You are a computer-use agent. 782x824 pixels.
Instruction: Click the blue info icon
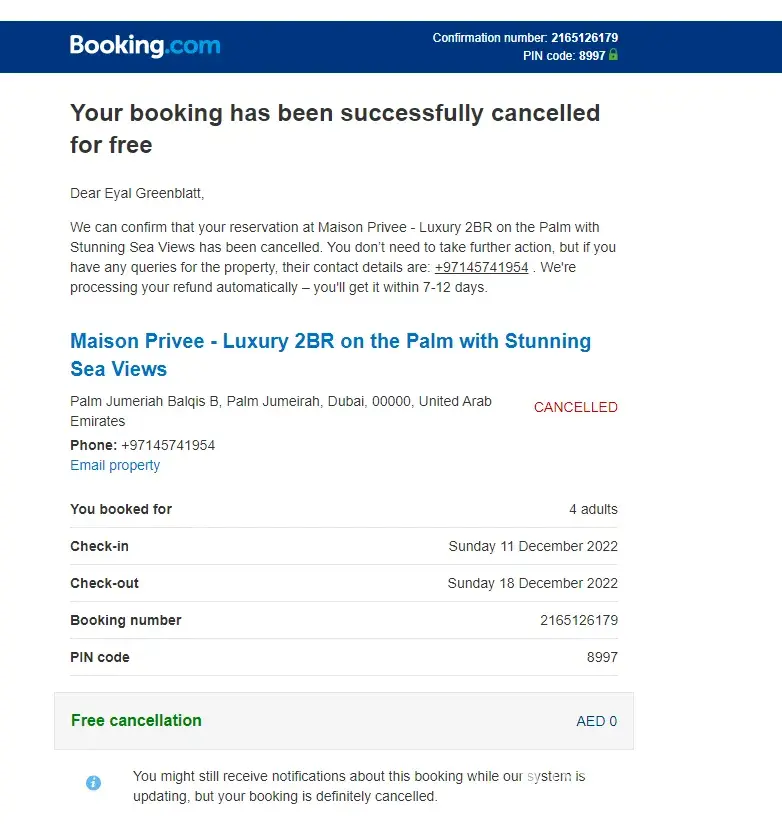93,783
